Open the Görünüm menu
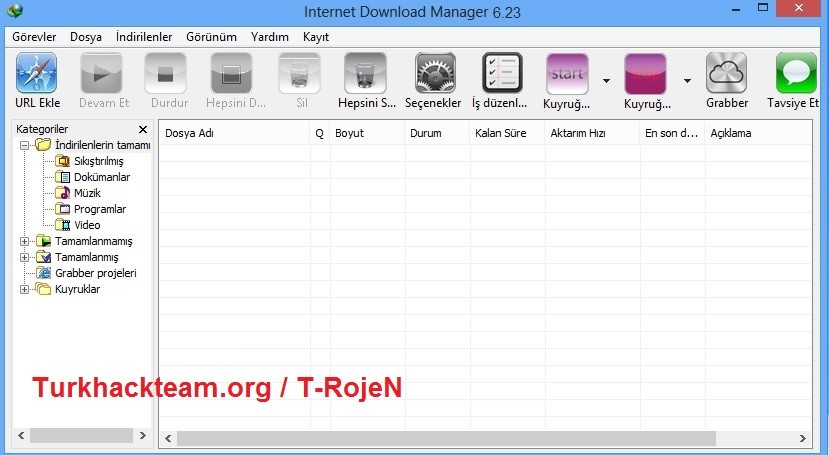This screenshot has height=455, width=829. (211, 37)
